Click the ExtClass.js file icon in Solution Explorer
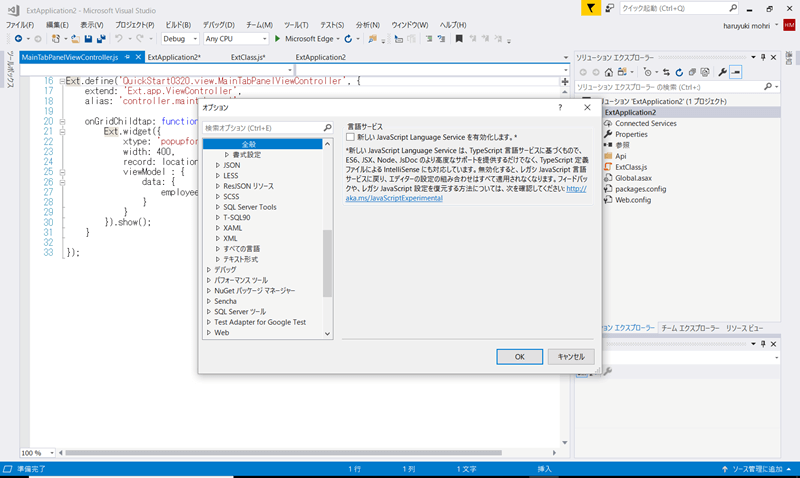 [608, 167]
